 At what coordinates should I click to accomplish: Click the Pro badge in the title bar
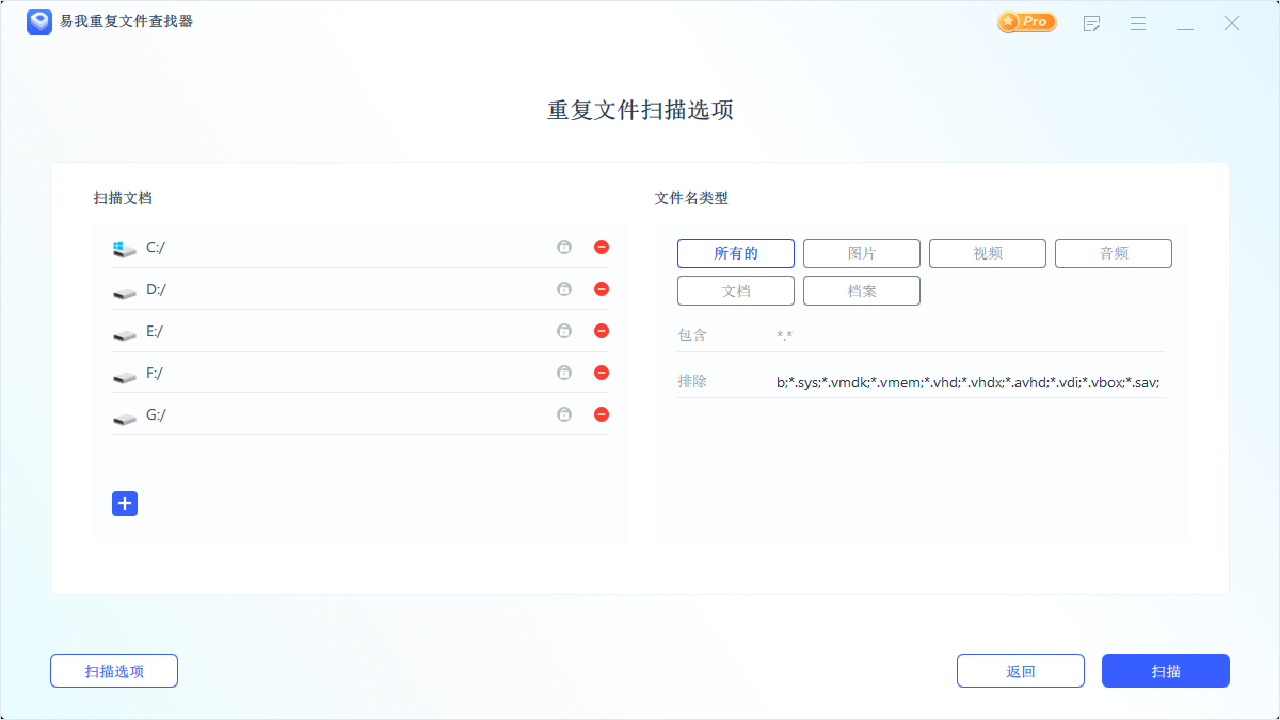point(1026,21)
